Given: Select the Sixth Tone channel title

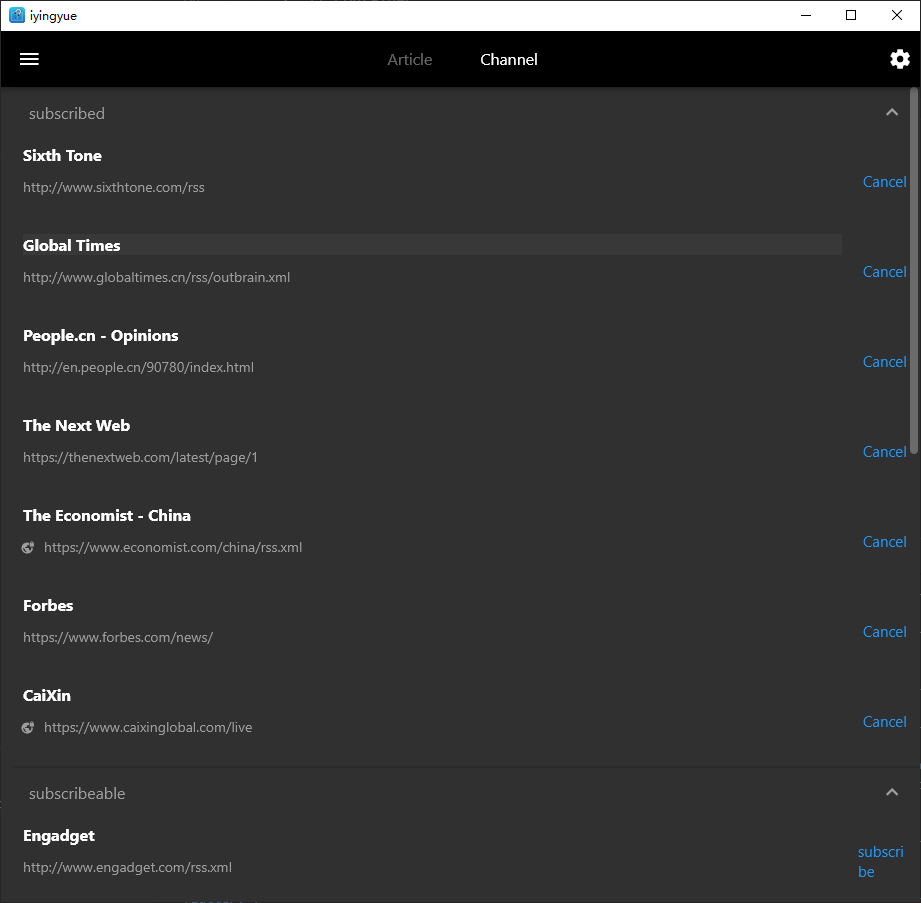Looking at the screenshot, I should coord(62,156).
